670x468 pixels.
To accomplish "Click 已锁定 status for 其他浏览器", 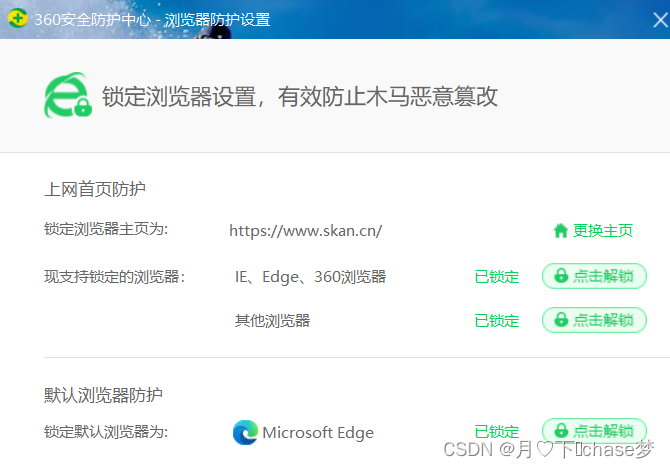I will [x=497, y=321].
